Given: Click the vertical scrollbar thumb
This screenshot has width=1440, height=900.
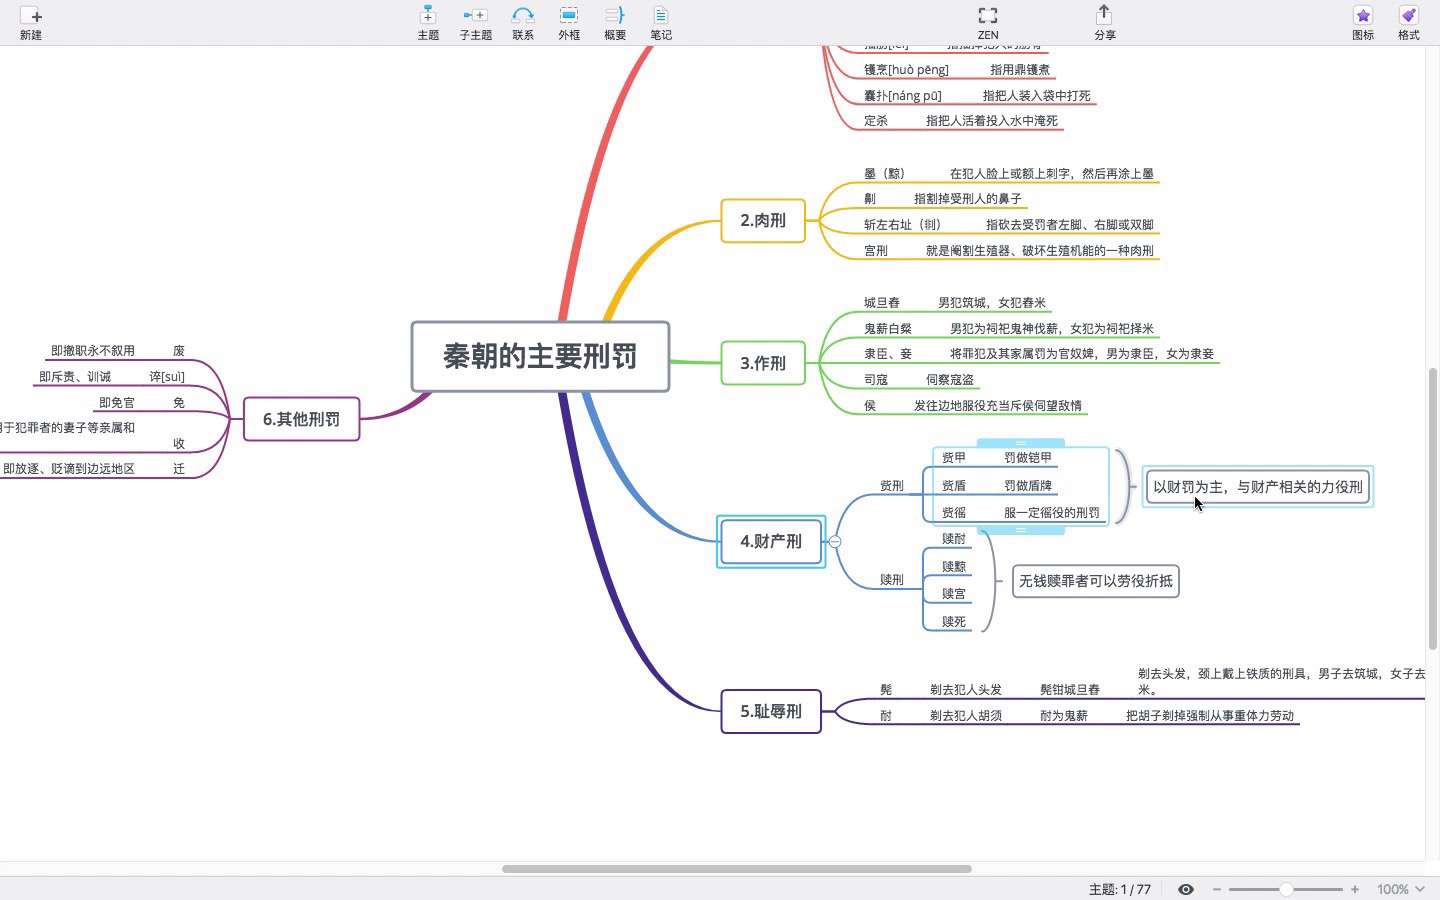Looking at the screenshot, I should point(1432,509).
